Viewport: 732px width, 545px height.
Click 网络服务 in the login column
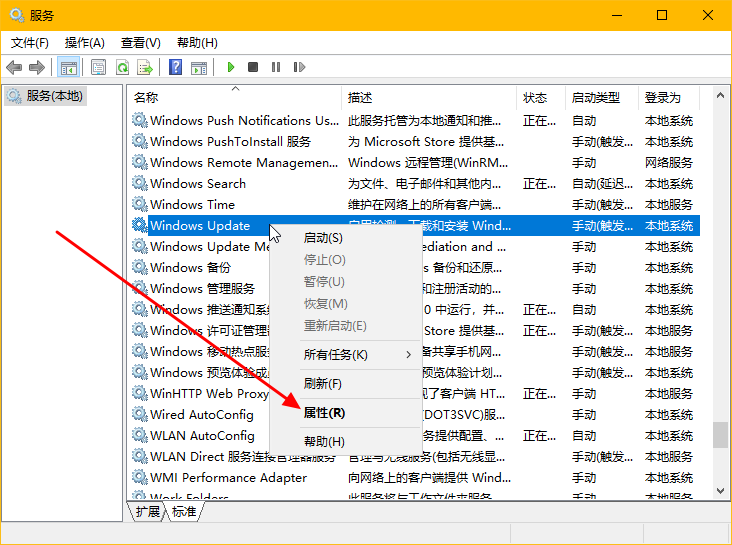pos(669,163)
